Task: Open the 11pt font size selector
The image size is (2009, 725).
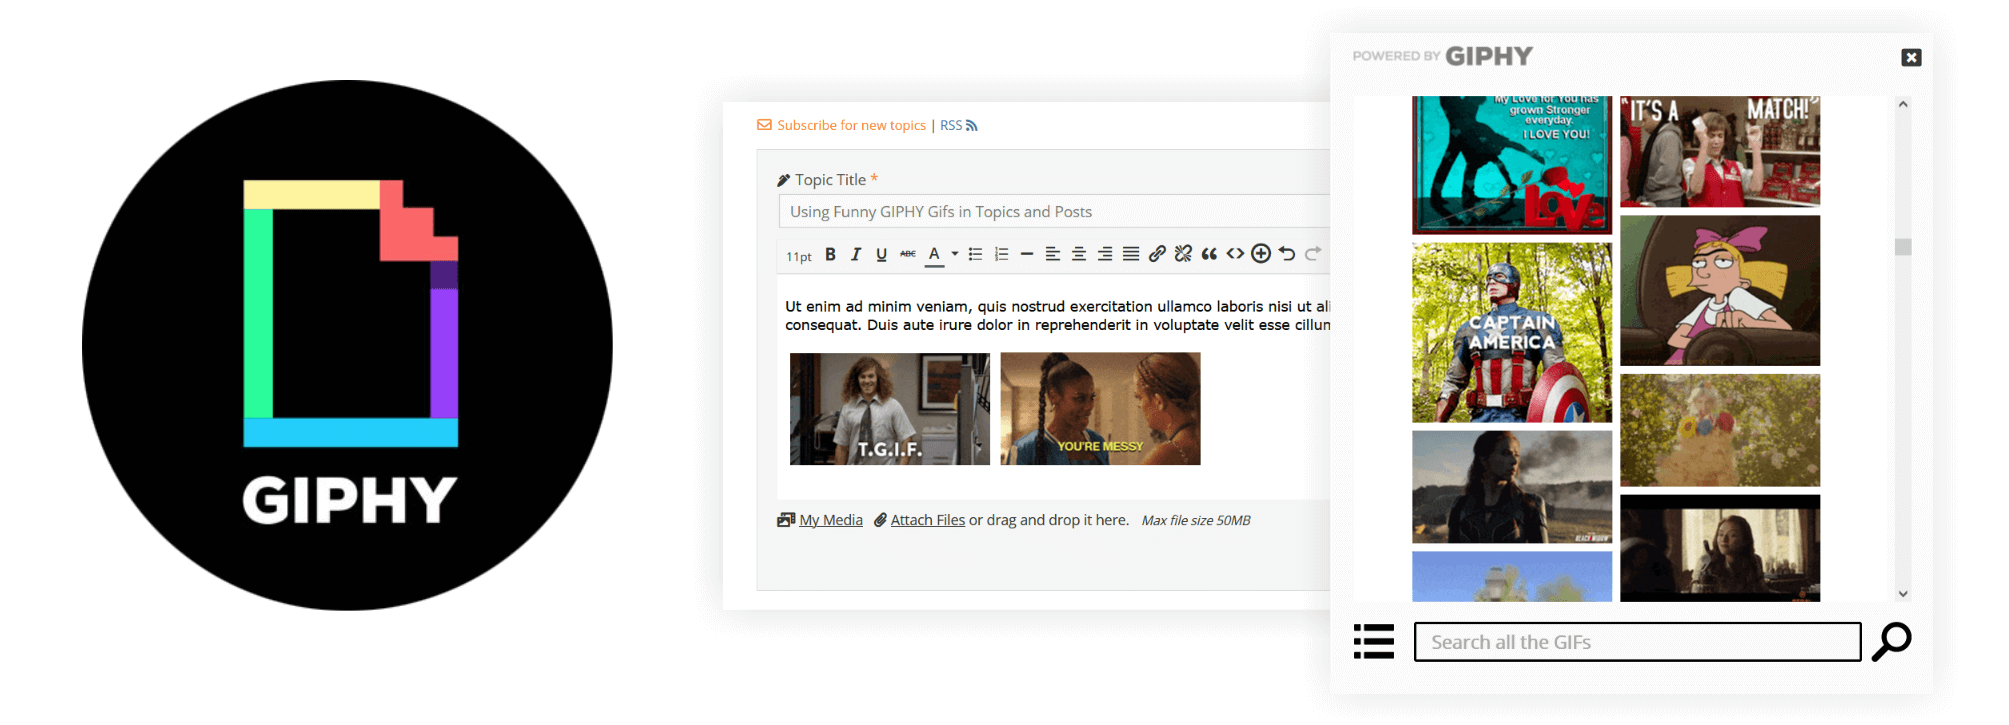Action: 798,256
